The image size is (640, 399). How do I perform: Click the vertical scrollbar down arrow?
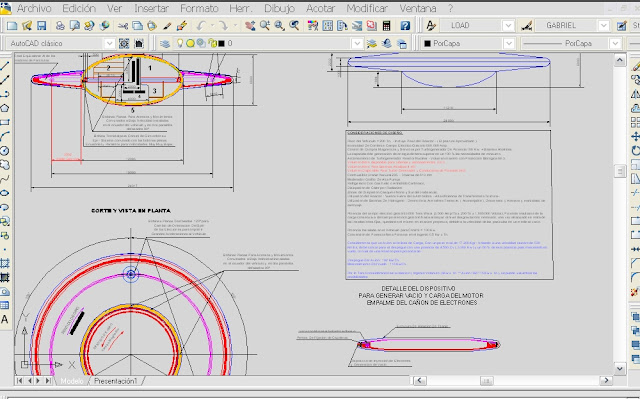coord(620,368)
